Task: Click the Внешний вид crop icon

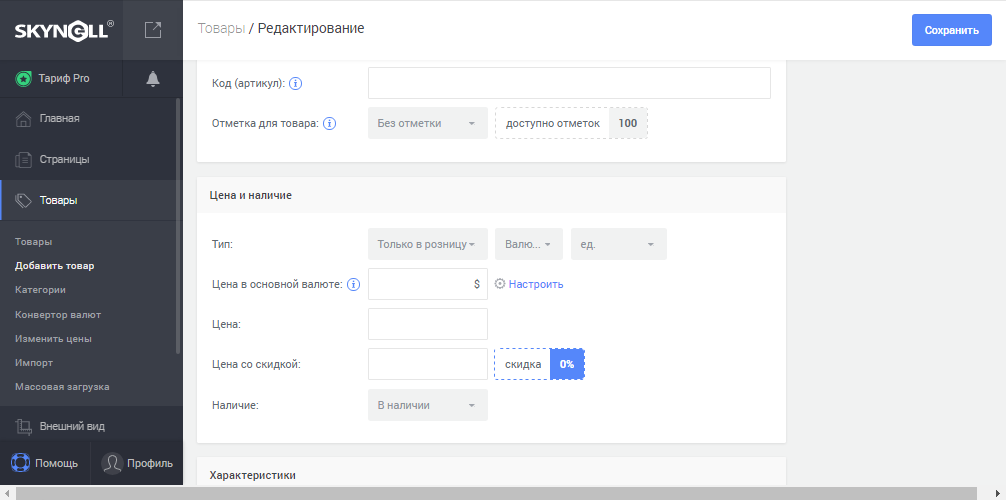Action: 24,426
